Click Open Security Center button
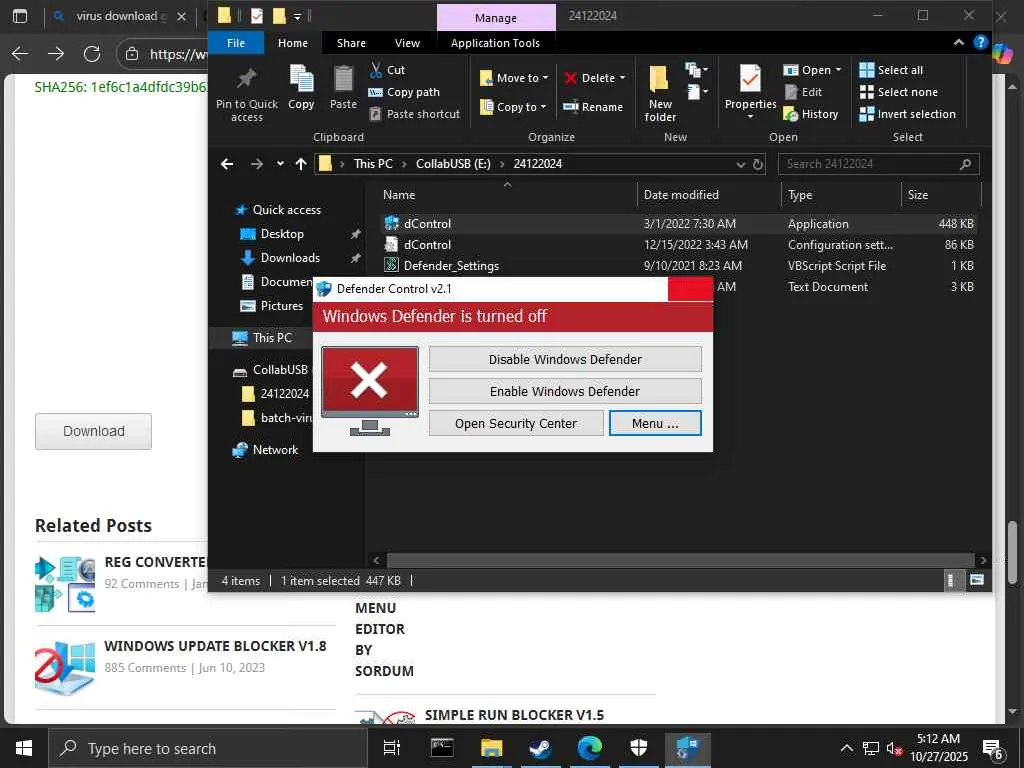This screenshot has width=1024, height=768. (x=516, y=423)
